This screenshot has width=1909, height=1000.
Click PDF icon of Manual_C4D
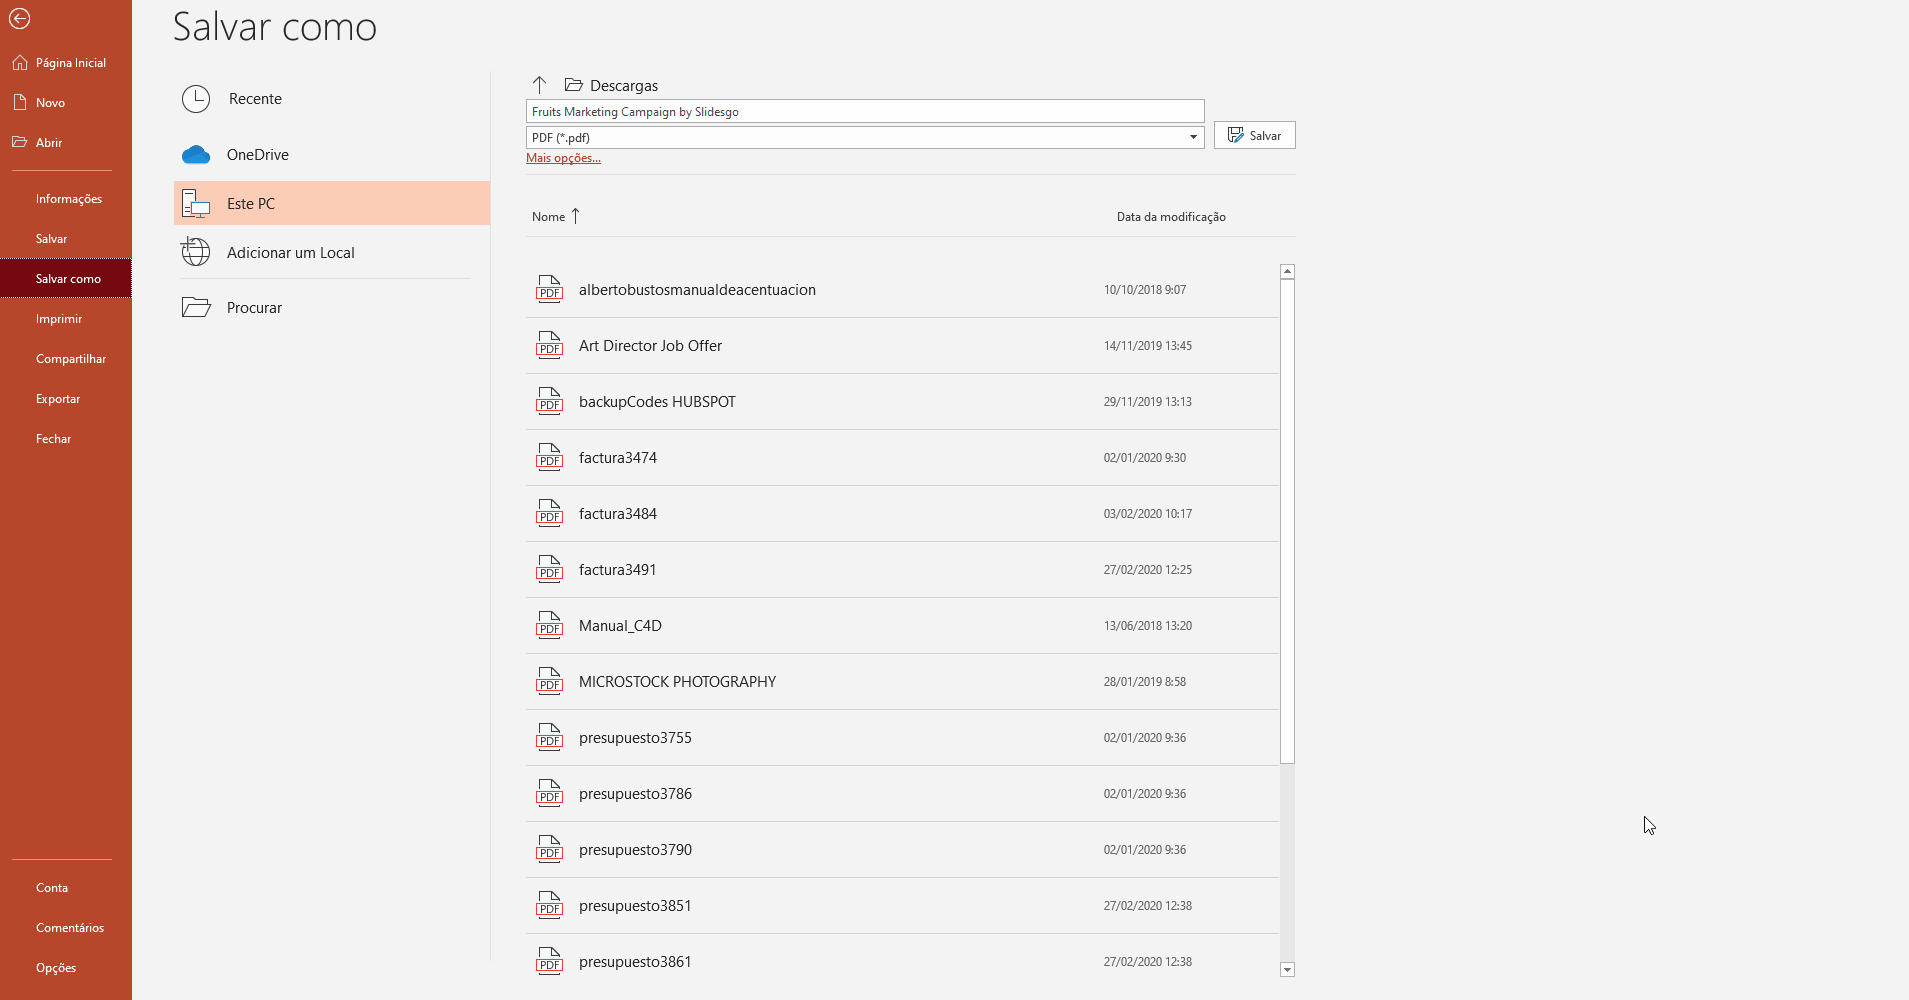pyautogui.click(x=549, y=625)
